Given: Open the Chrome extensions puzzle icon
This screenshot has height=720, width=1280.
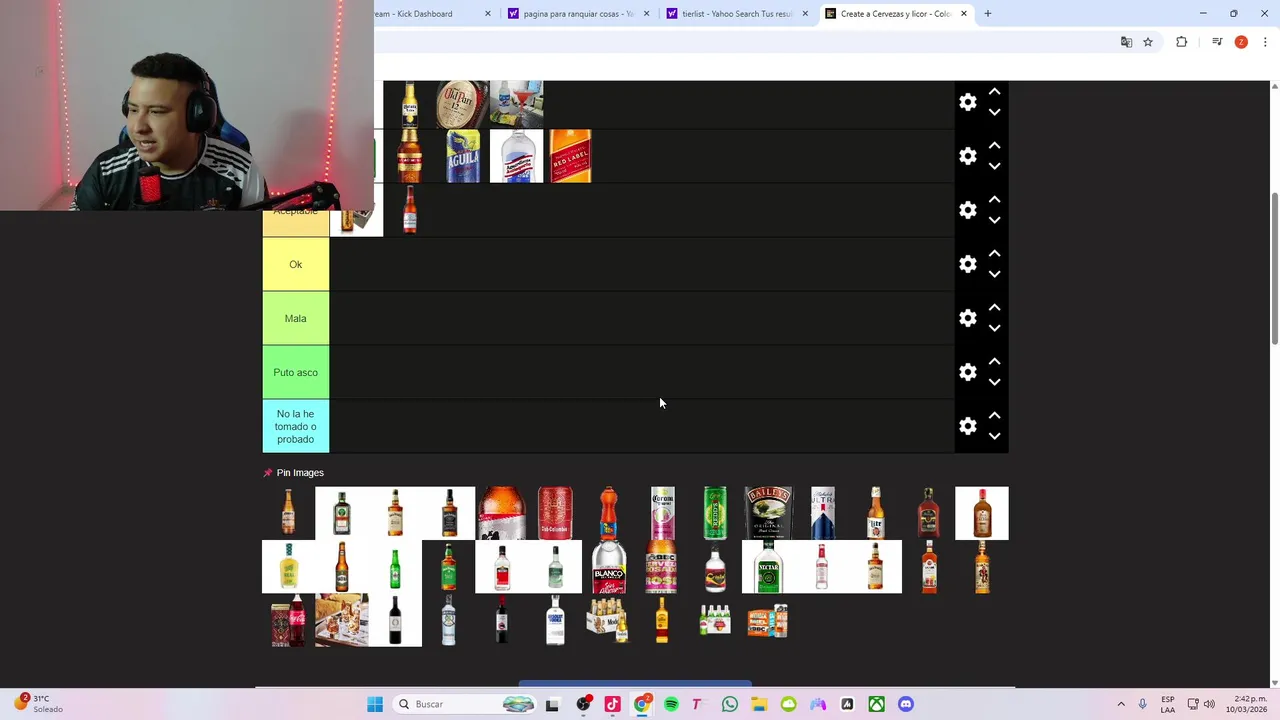Looking at the screenshot, I should coord(1181,42).
